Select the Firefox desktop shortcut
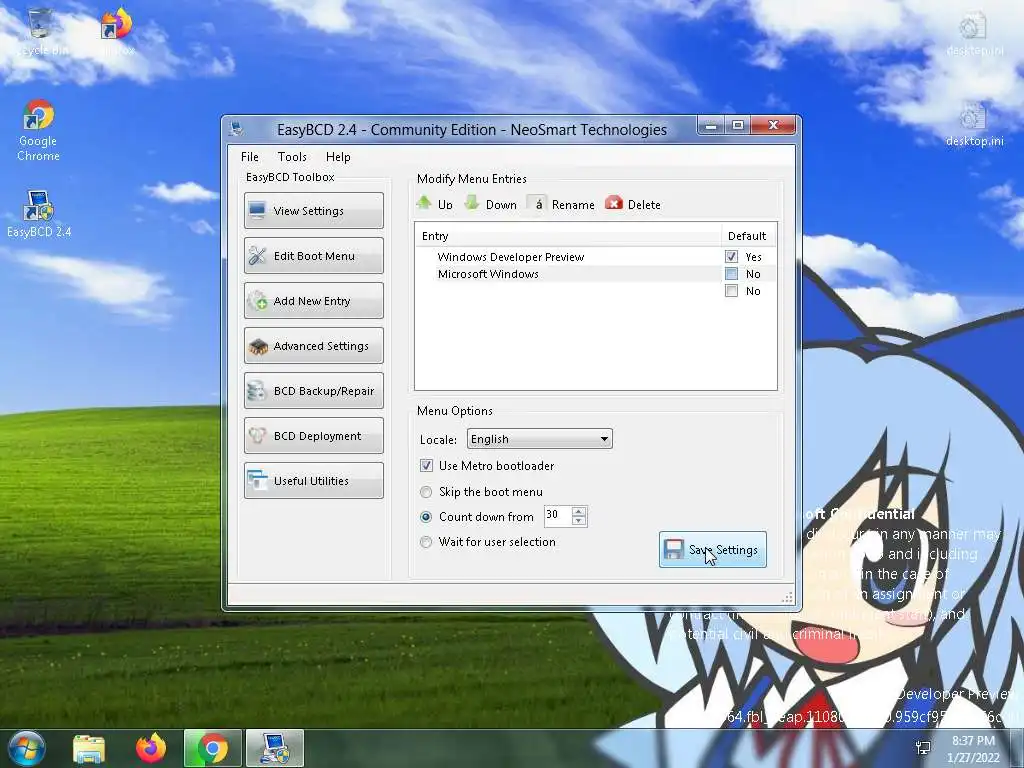 [x=117, y=33]
